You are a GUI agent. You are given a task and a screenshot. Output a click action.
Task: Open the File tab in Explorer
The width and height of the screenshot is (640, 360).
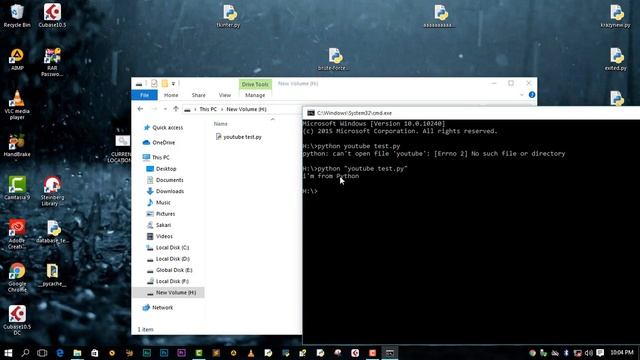click(x=144, y=95)
